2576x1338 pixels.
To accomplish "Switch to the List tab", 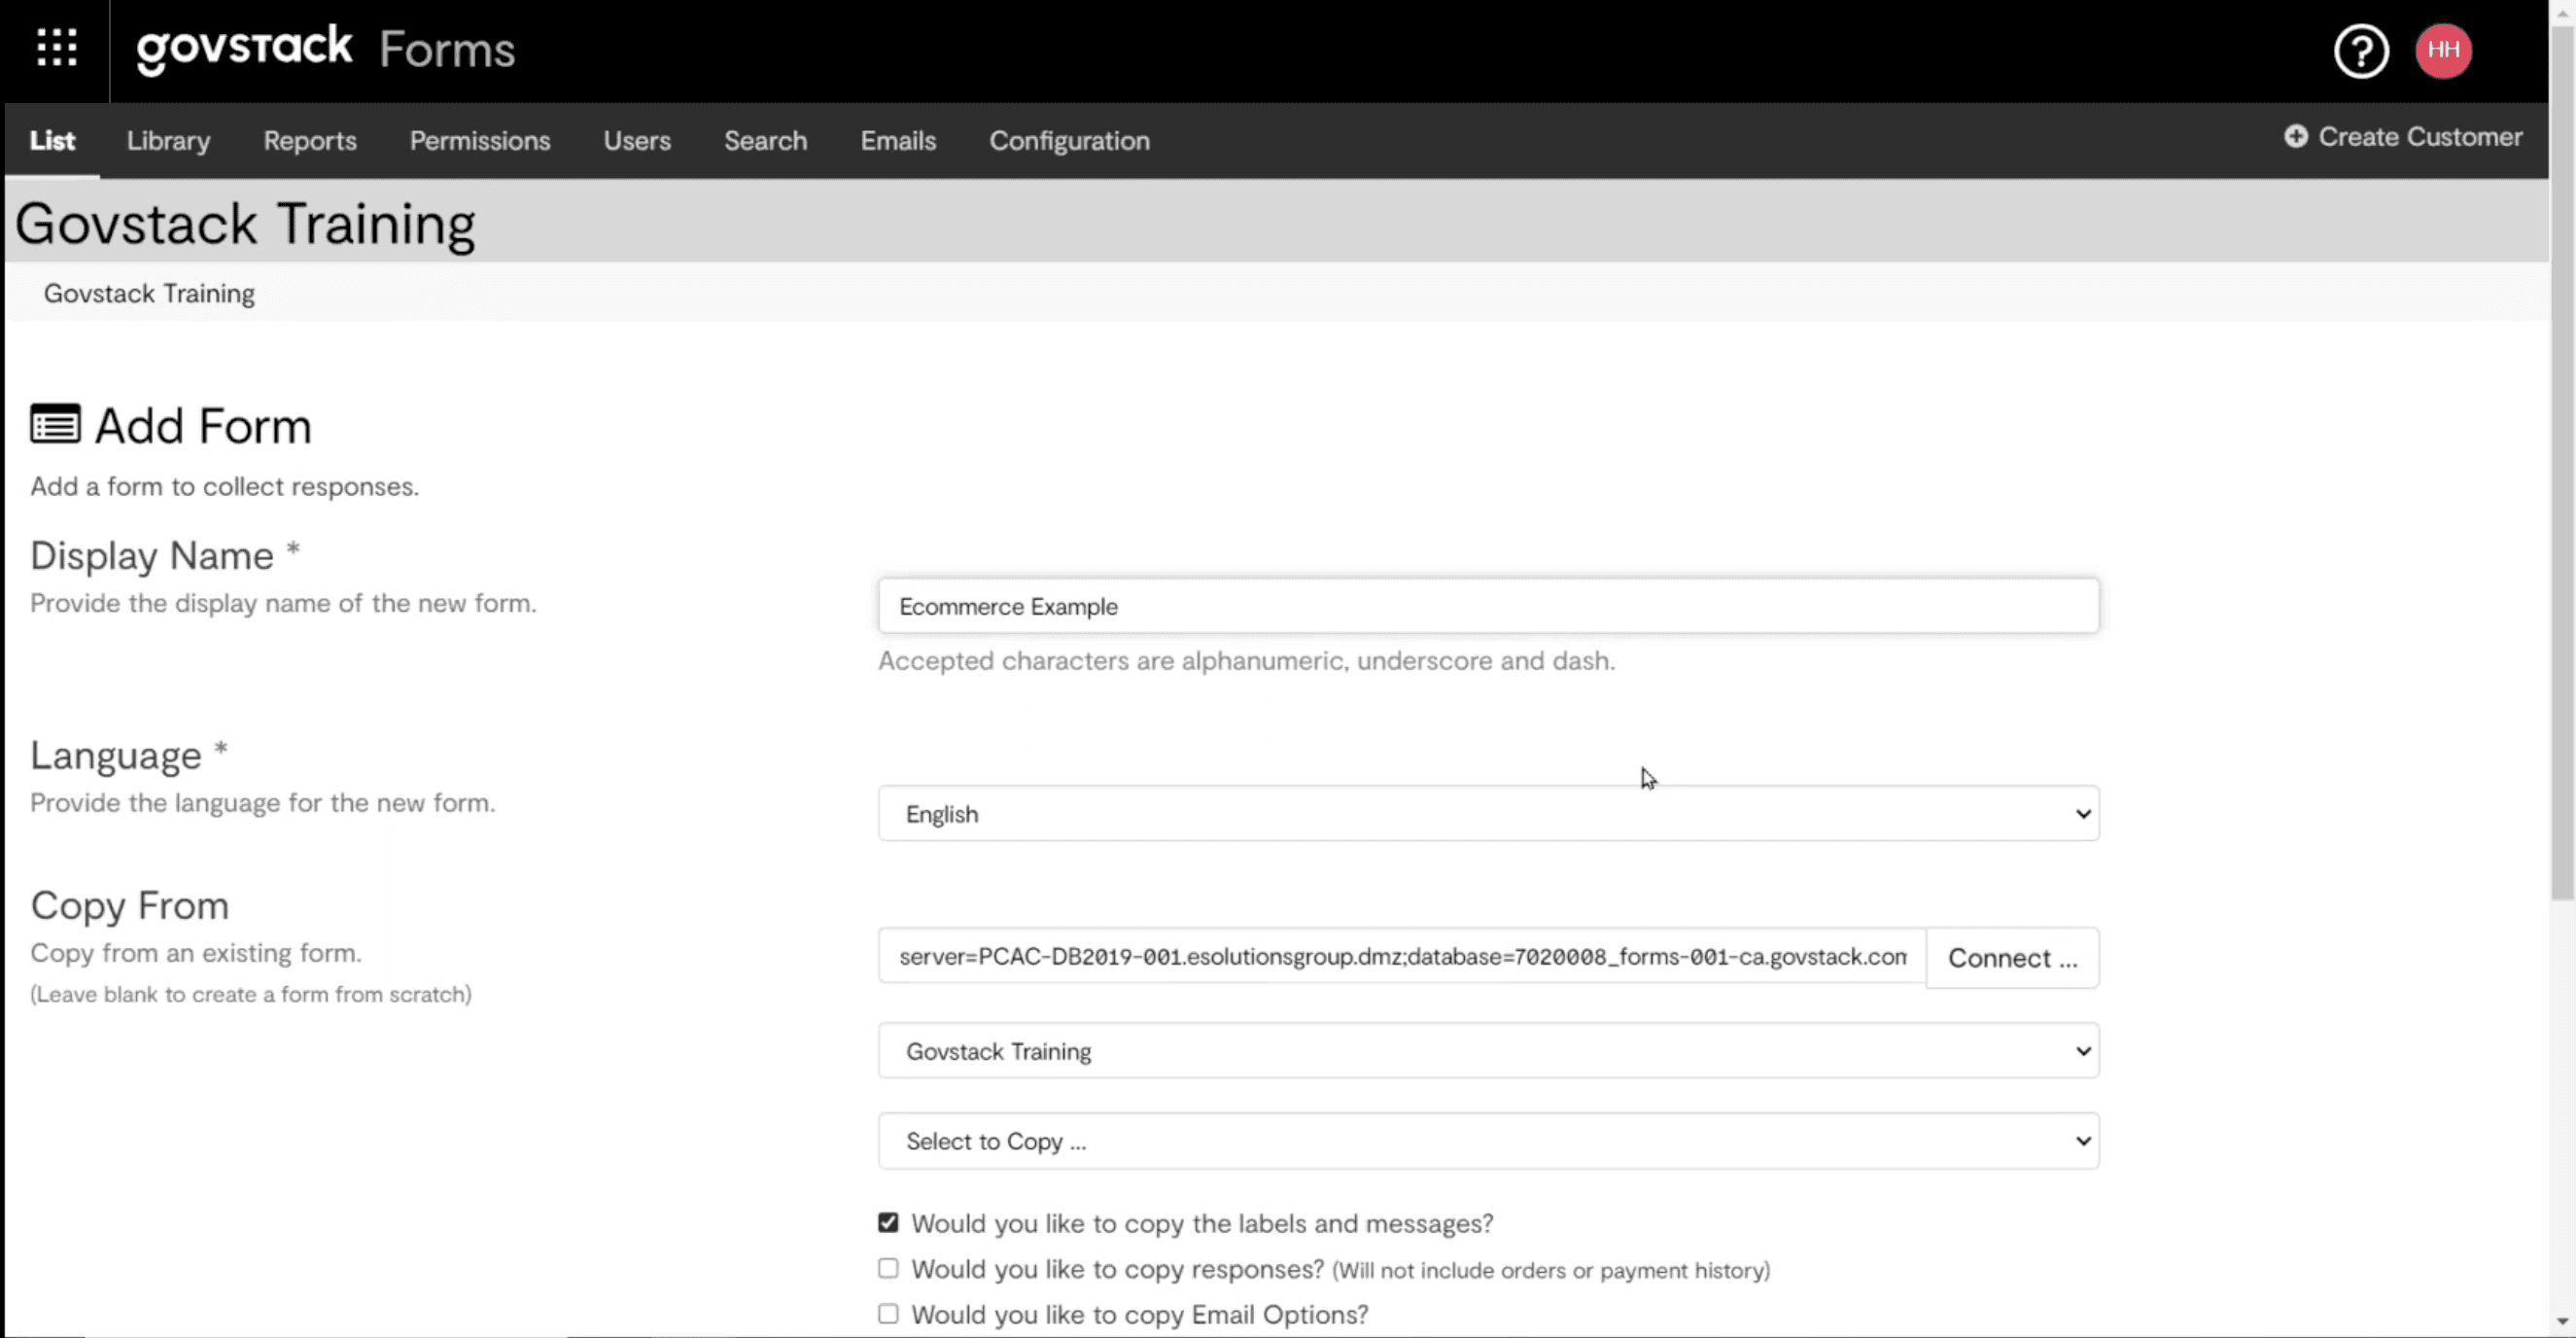I will 52,141.
